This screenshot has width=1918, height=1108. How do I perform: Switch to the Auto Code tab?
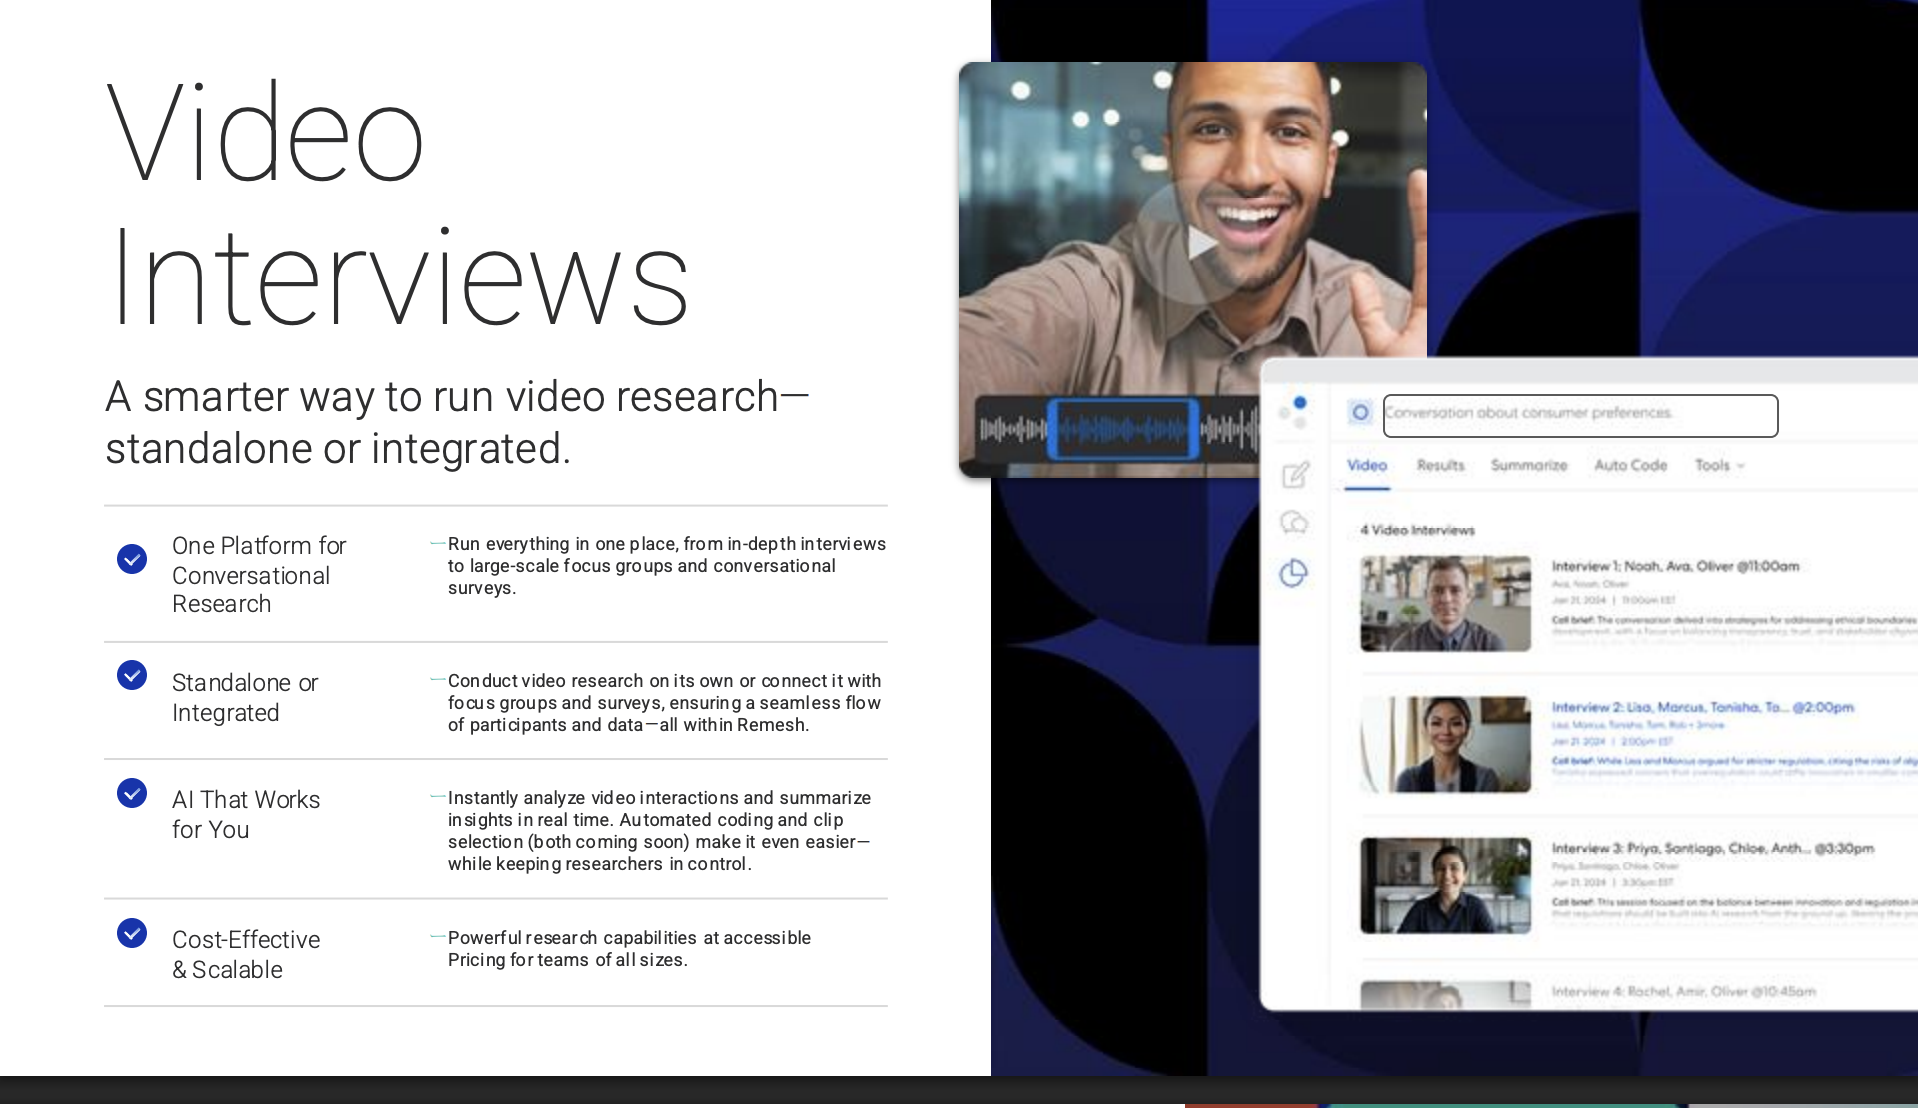[x=1630, y=465]
